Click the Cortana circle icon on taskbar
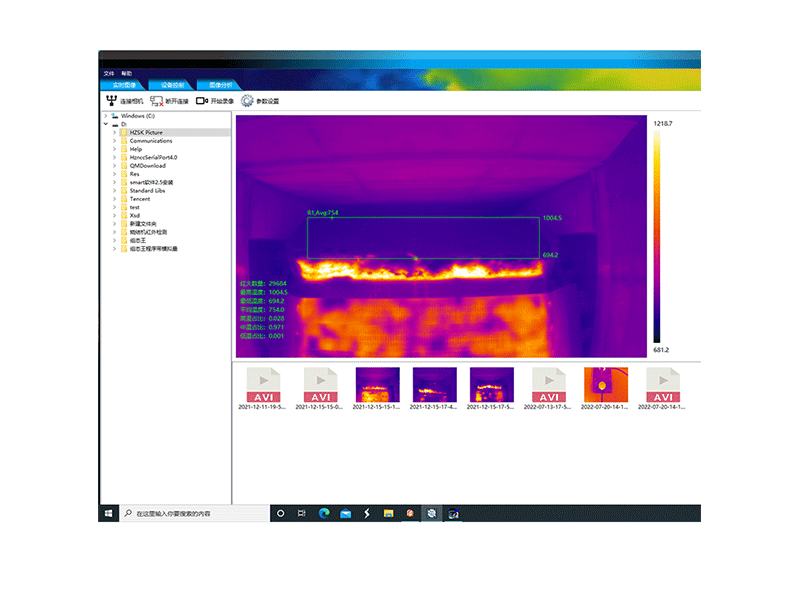 coord(280,513)
